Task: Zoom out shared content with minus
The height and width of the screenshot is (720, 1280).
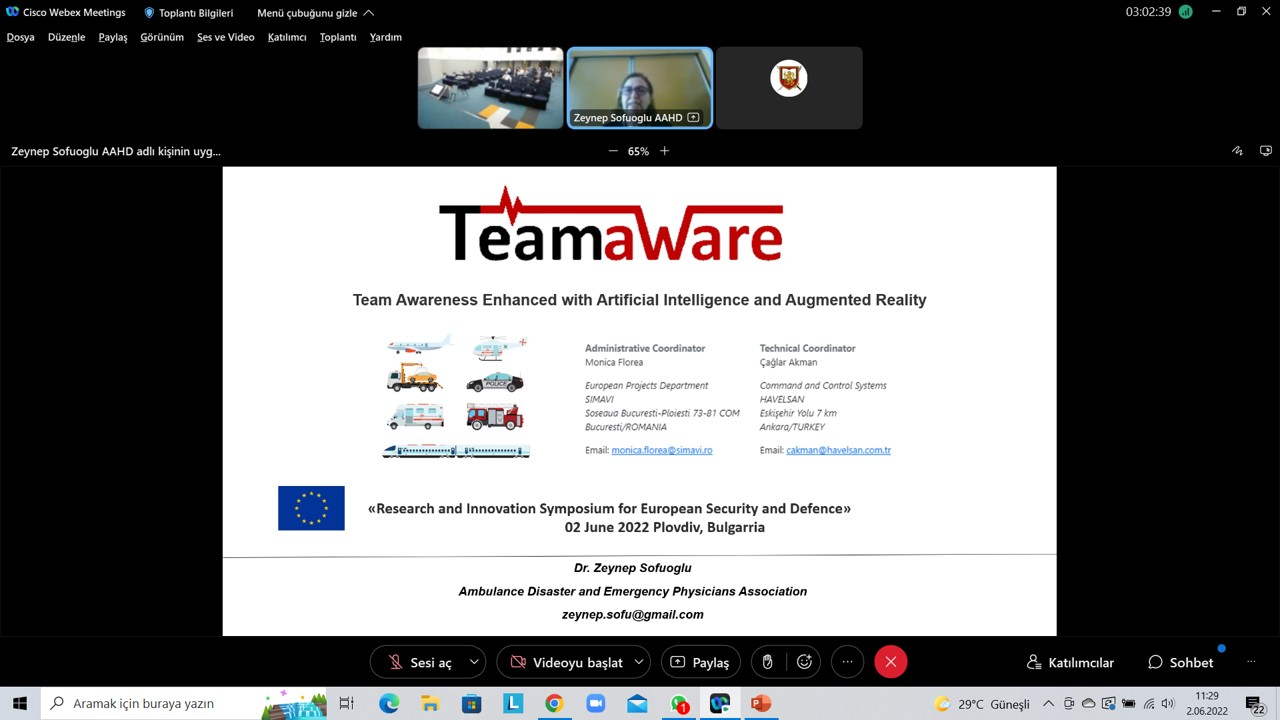Action: [x=613, y=151]
